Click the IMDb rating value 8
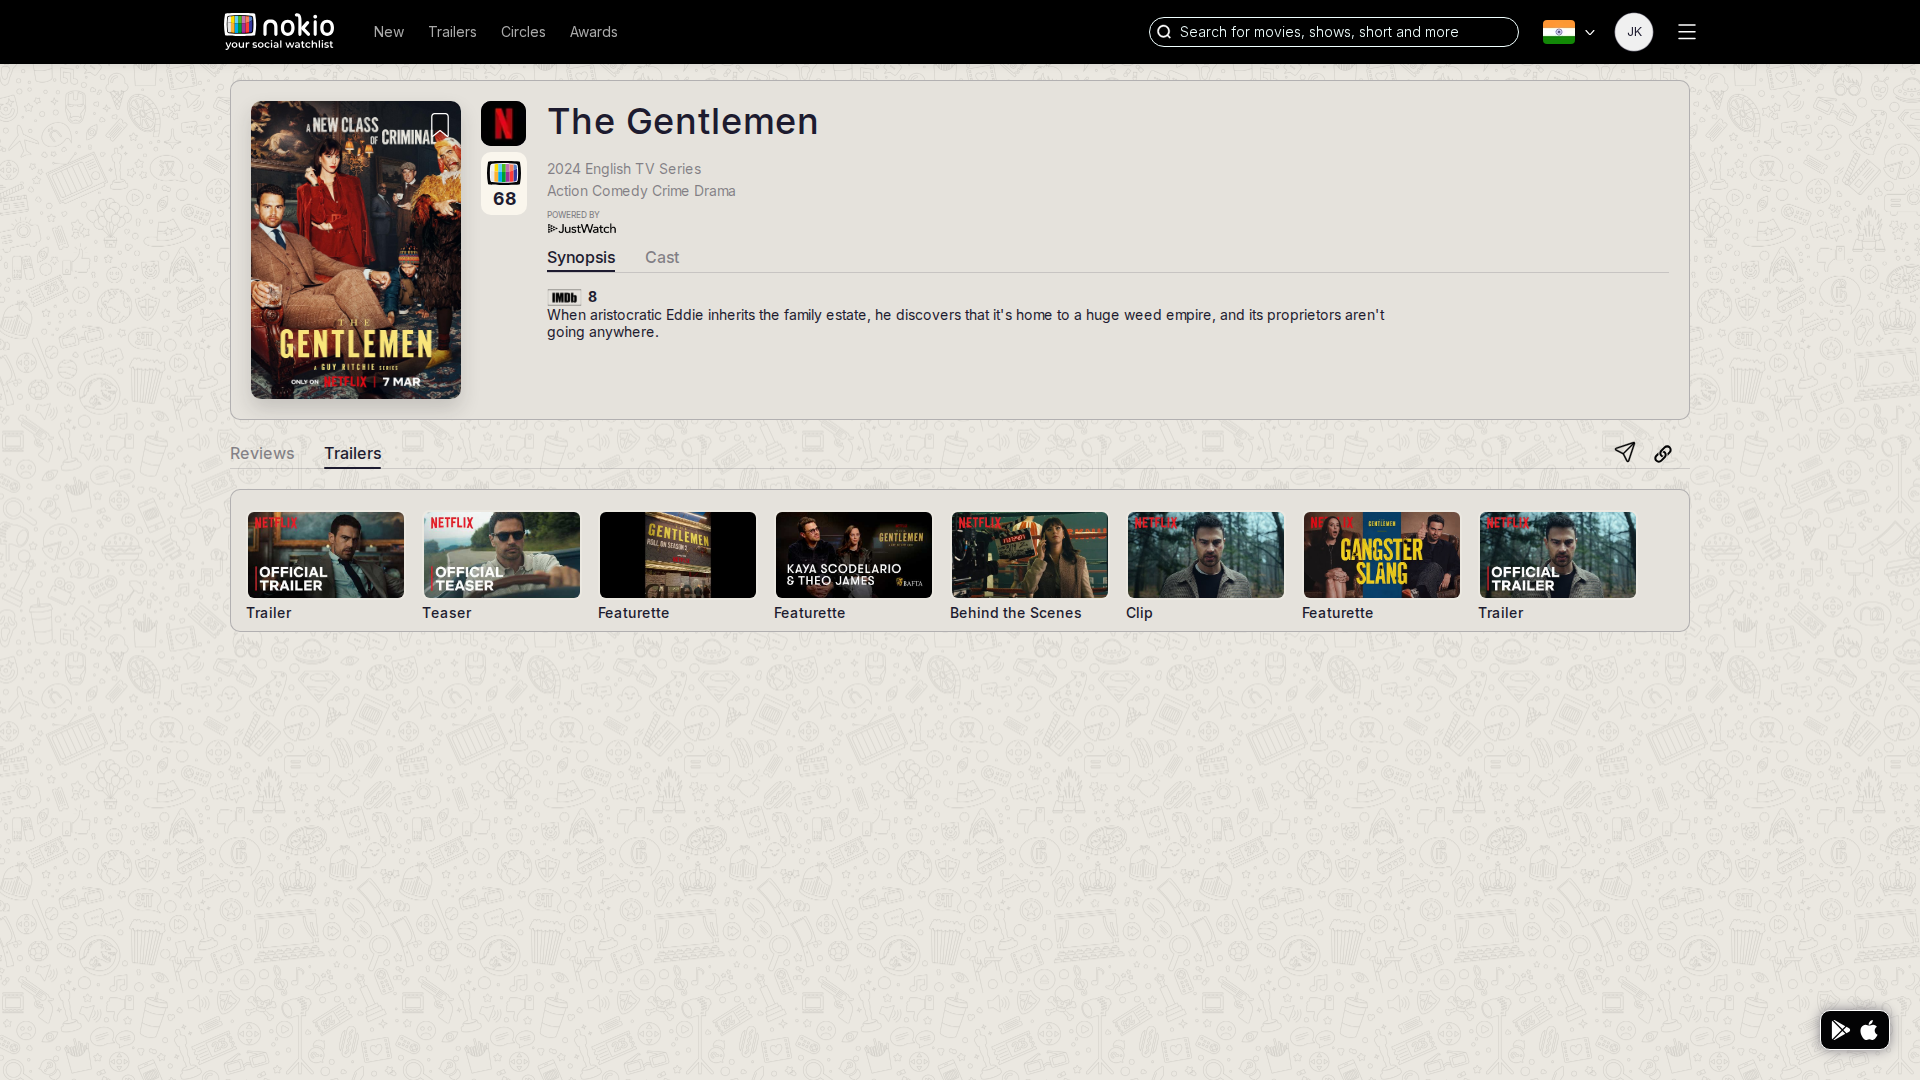This screenshot has width=1920, height=1080. [593, 297]
